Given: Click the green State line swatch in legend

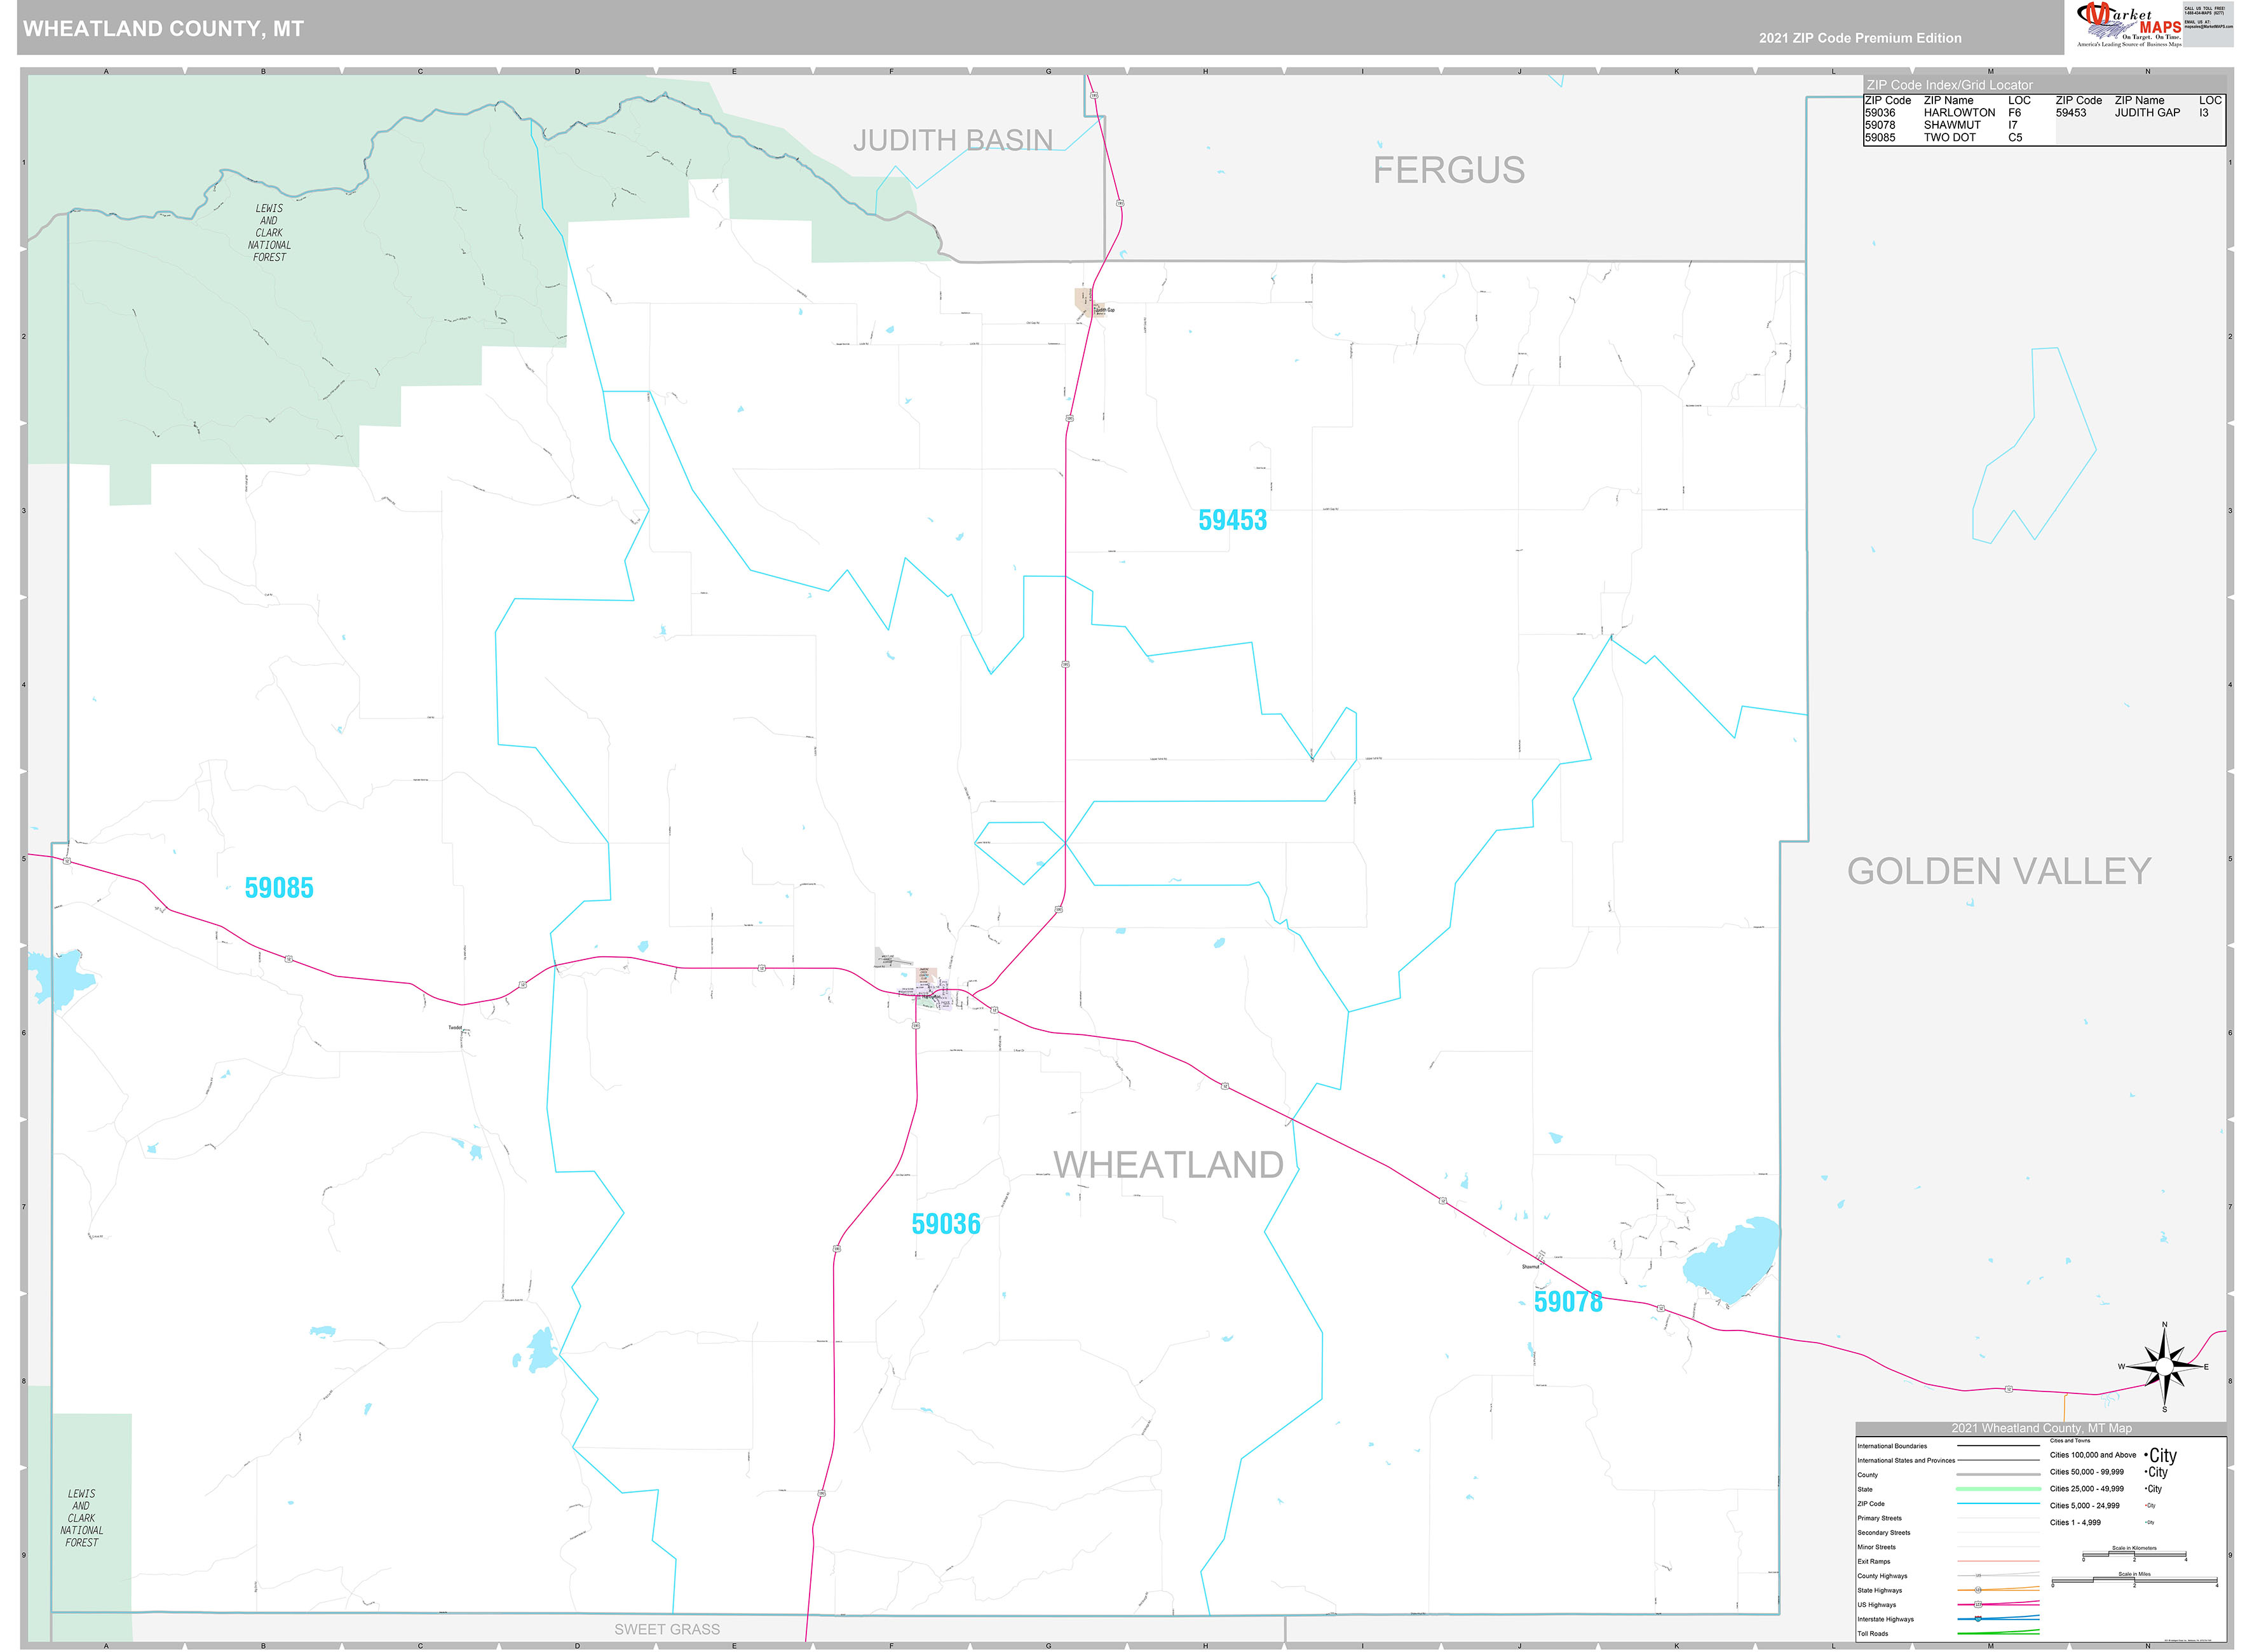Looking at the screenshot, I should click(1997, 1489).
